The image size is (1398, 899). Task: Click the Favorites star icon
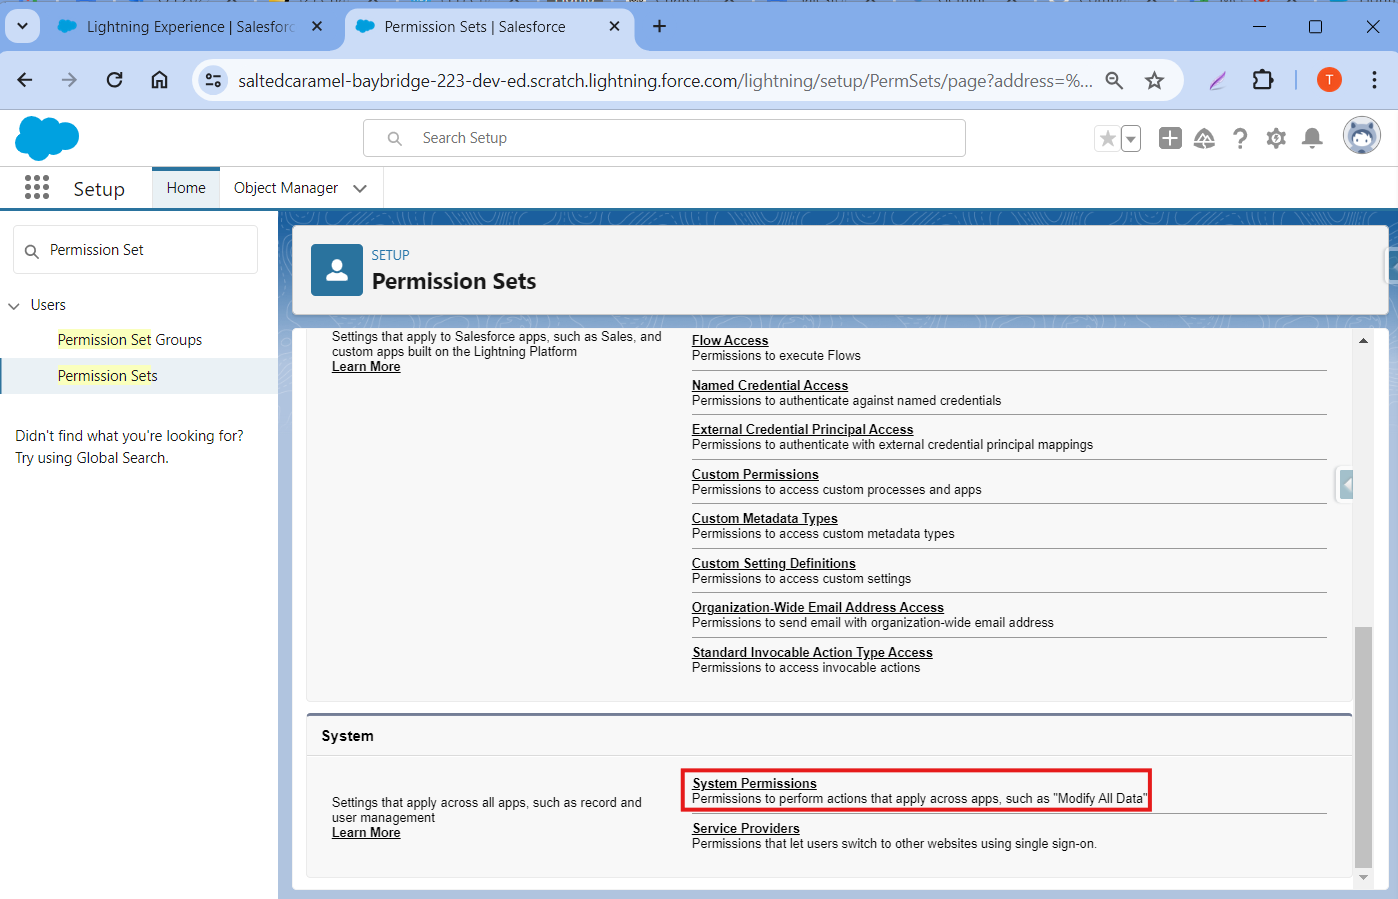pyautogui.click(x=1107, y=139)
